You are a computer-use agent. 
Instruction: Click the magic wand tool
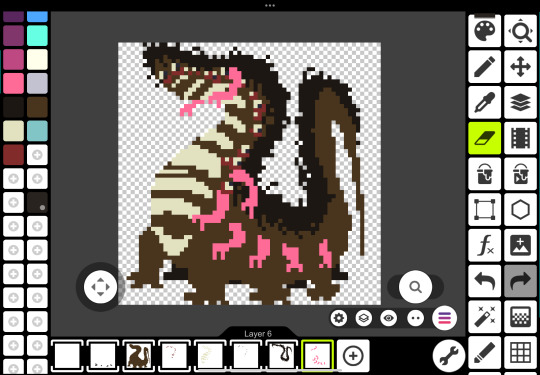point(484,317)
